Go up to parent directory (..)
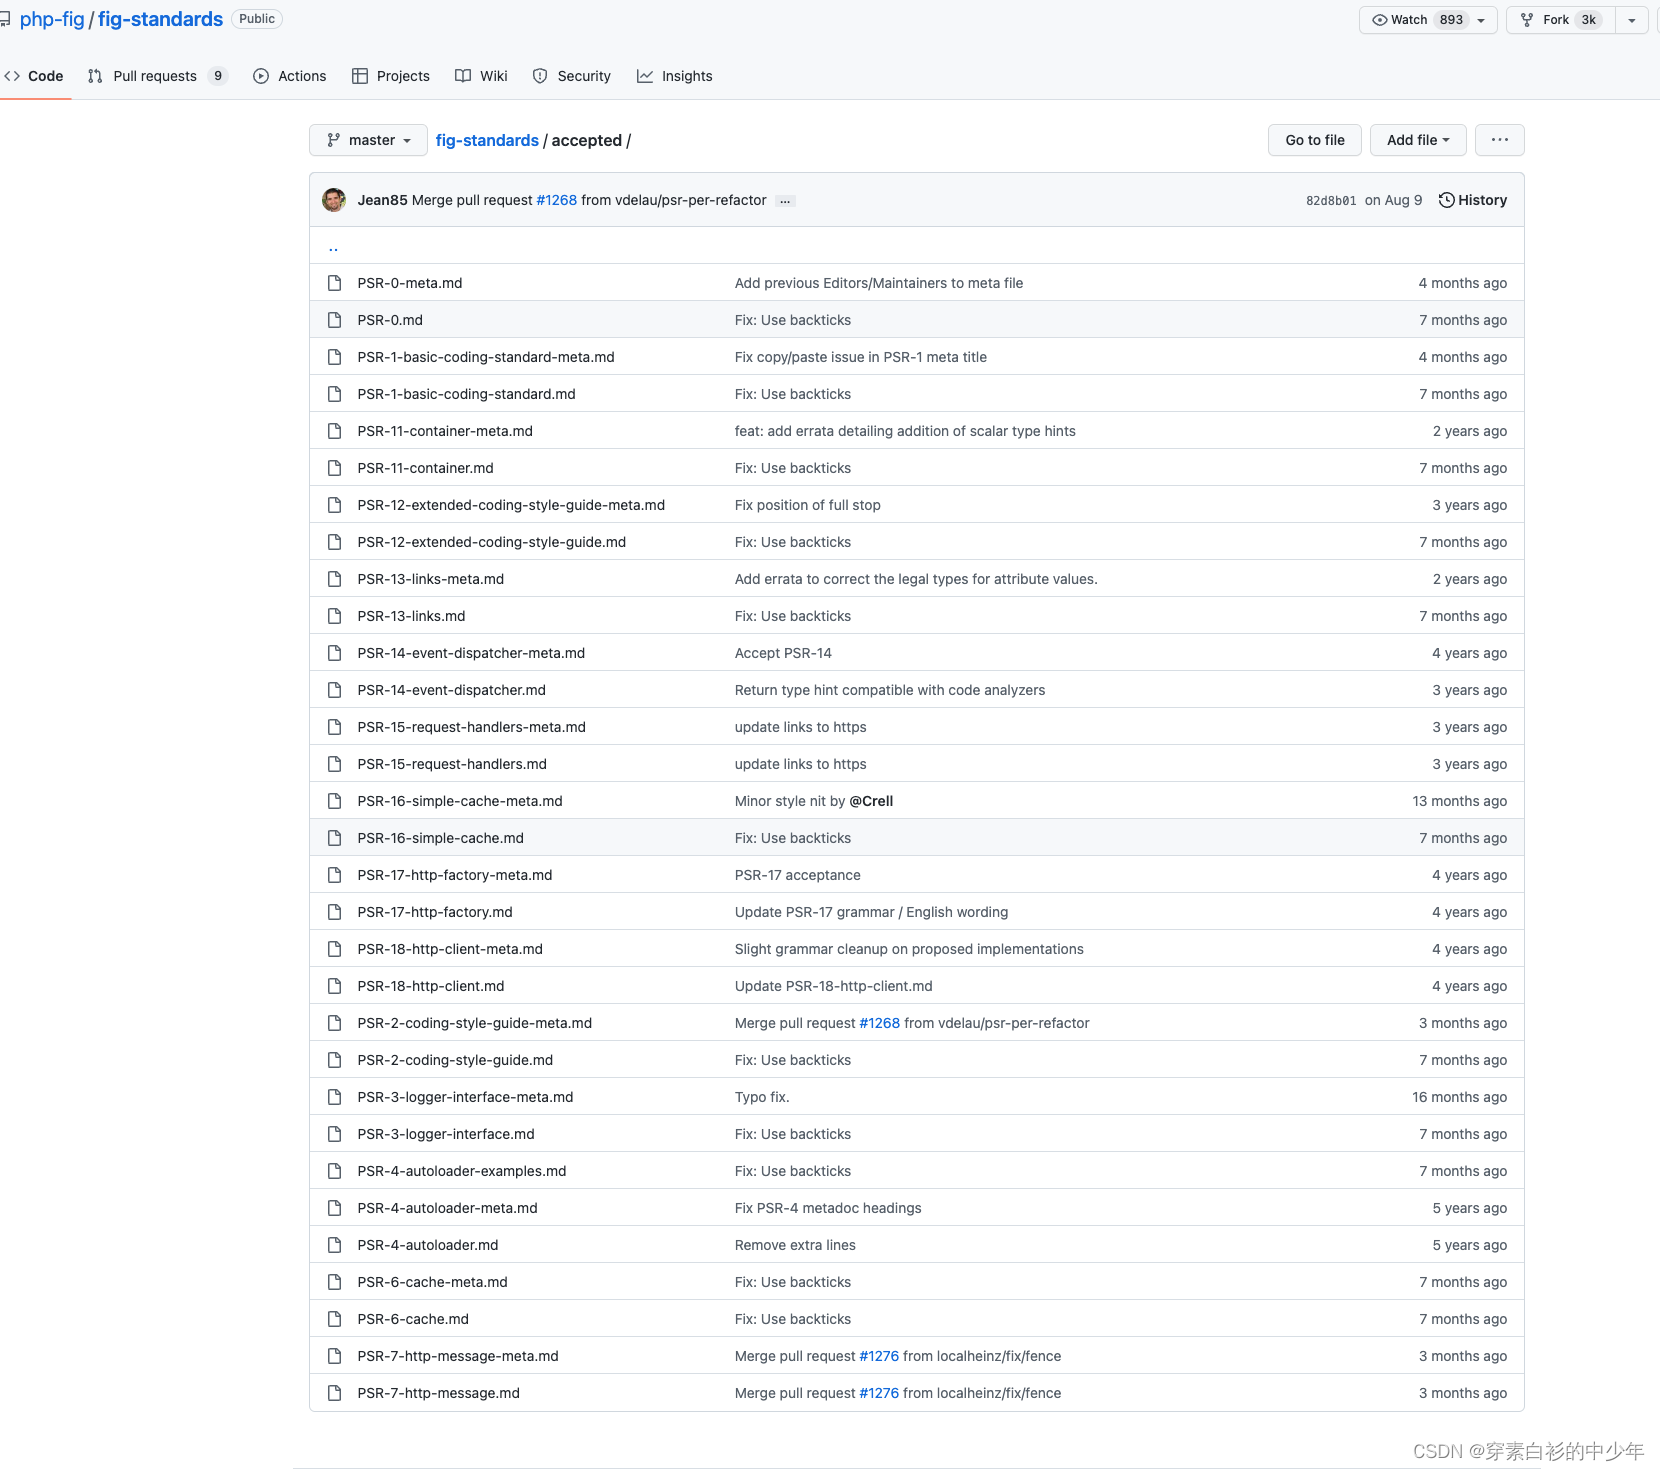 tap(334, 246)
